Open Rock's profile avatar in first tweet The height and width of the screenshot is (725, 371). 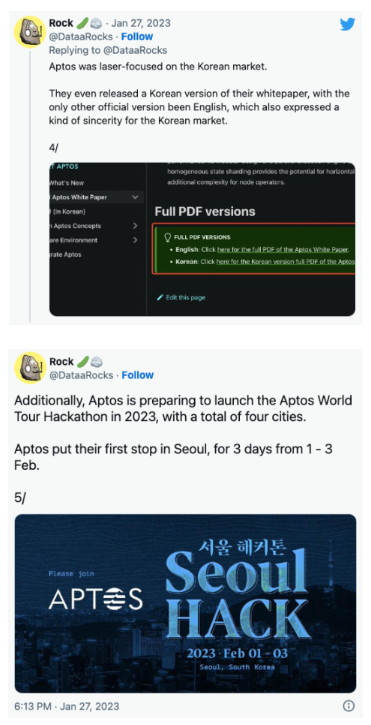point(30,31)
